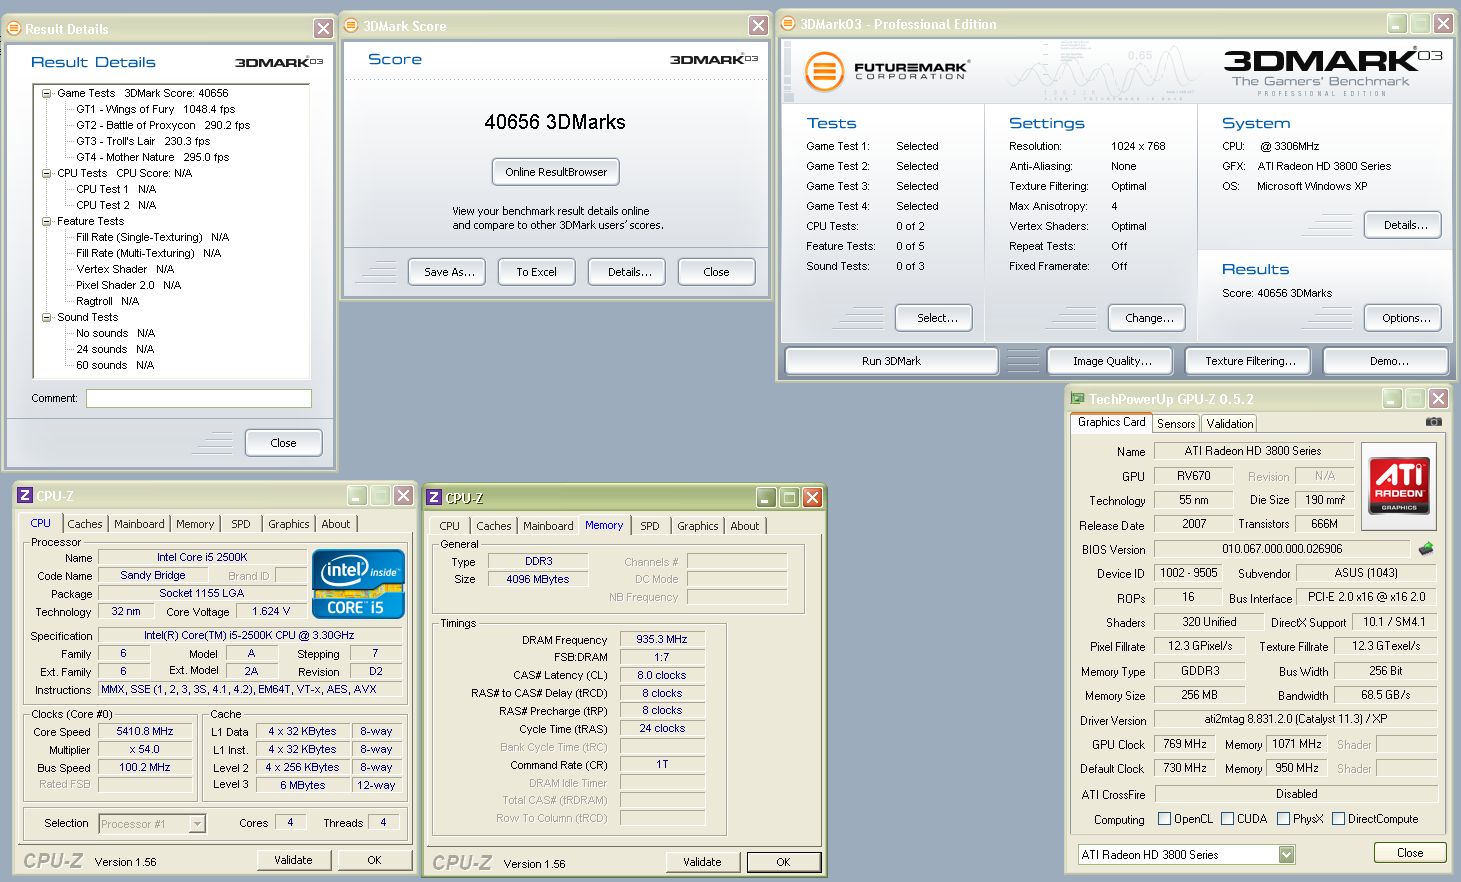Enable the CUDA checkbox
Screen dimensions: 1461x882
point(1227,818)
